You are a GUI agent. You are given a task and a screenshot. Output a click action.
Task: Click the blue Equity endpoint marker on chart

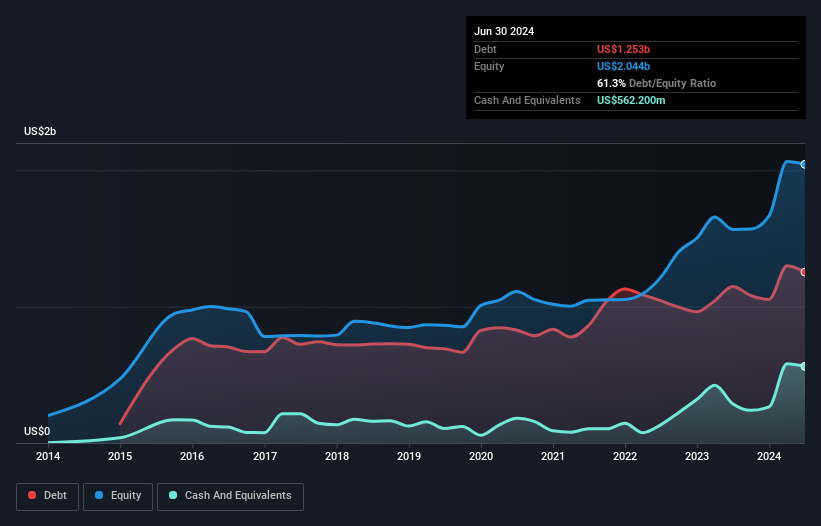point(803,164)
